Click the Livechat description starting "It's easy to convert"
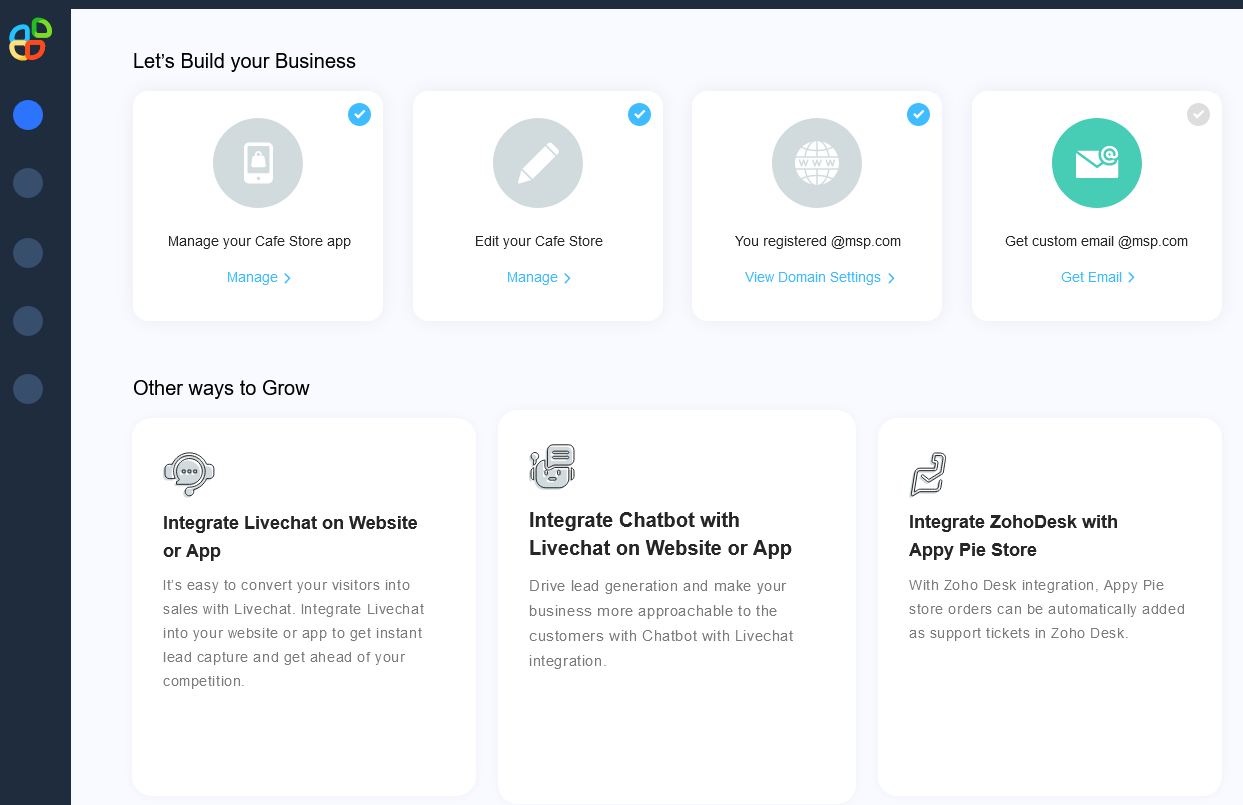Image resolution: width=1243 pixels, height=805 pixels. 294,633
